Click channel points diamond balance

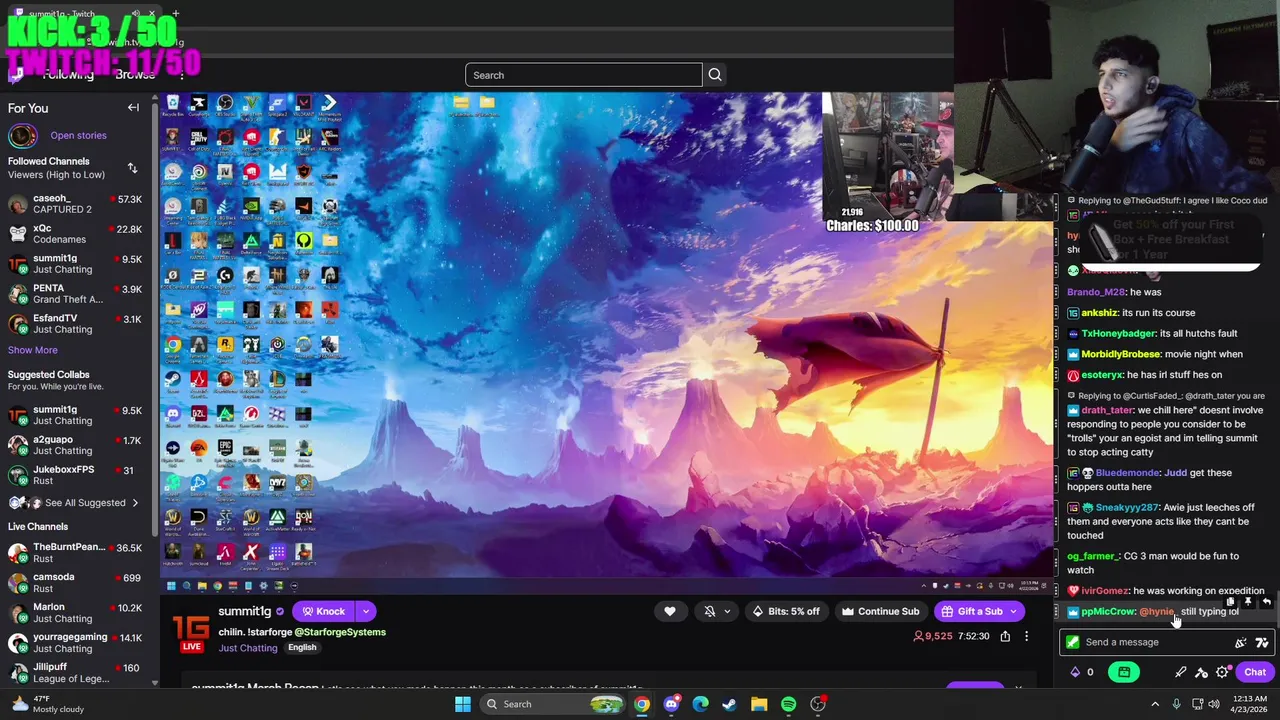tap(1082, 672)
